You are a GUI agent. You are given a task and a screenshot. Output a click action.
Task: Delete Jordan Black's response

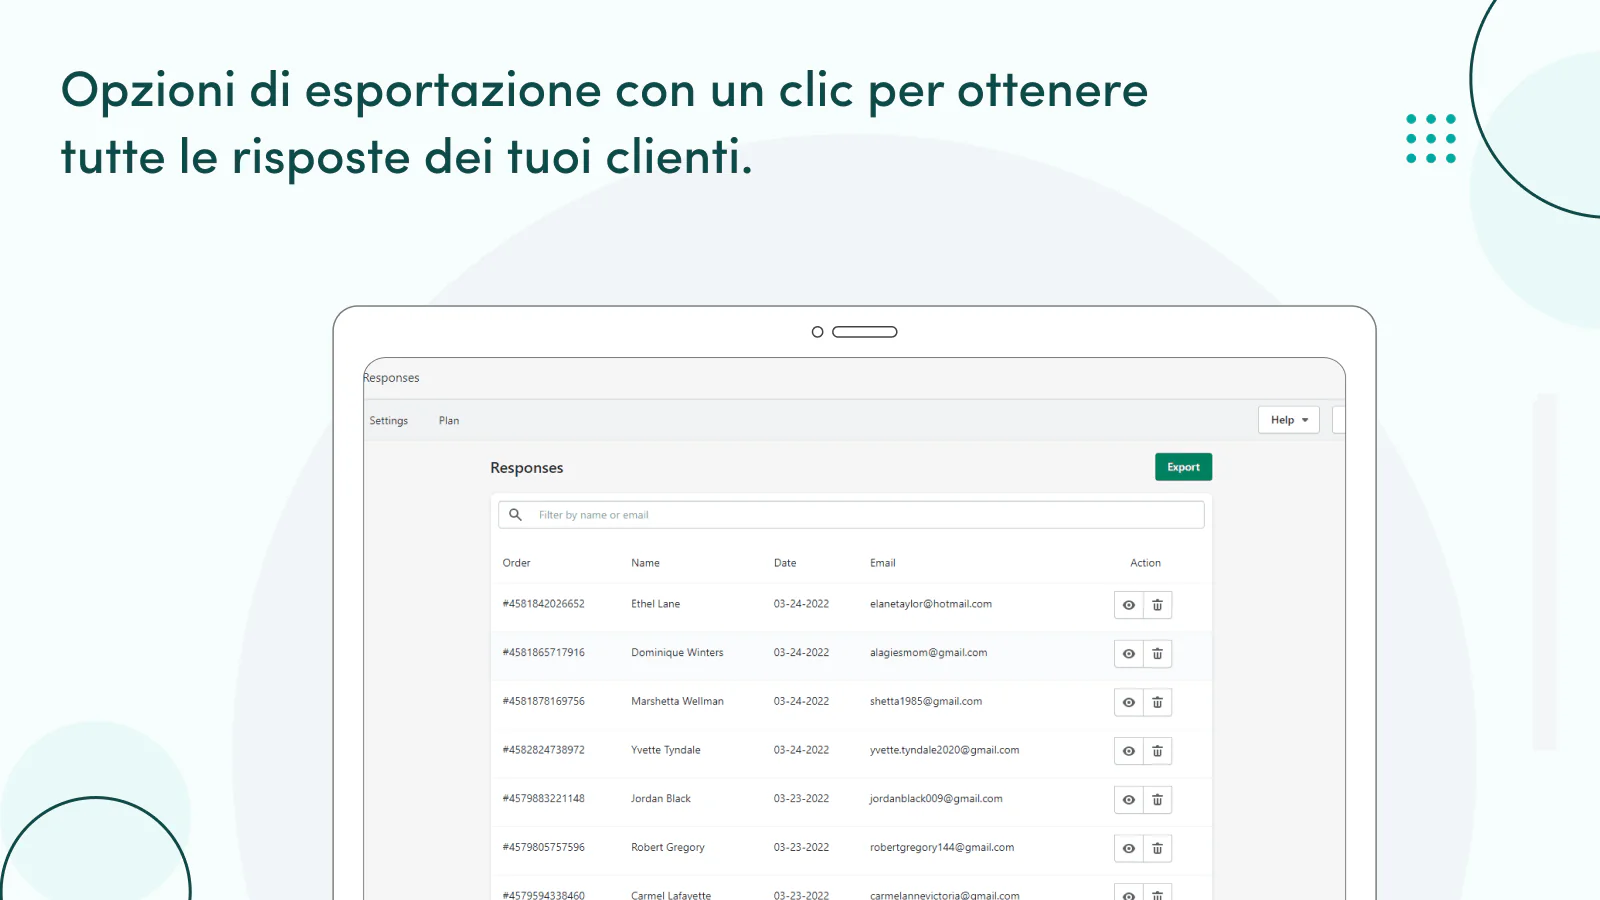pos(1157,800)
